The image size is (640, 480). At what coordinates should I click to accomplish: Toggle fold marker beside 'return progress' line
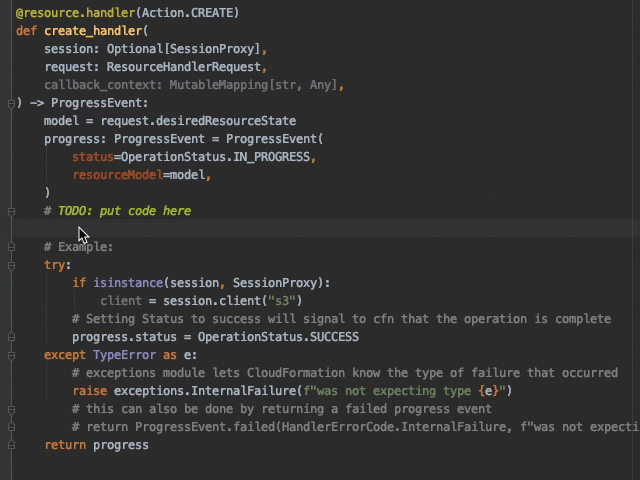[11, 445]
